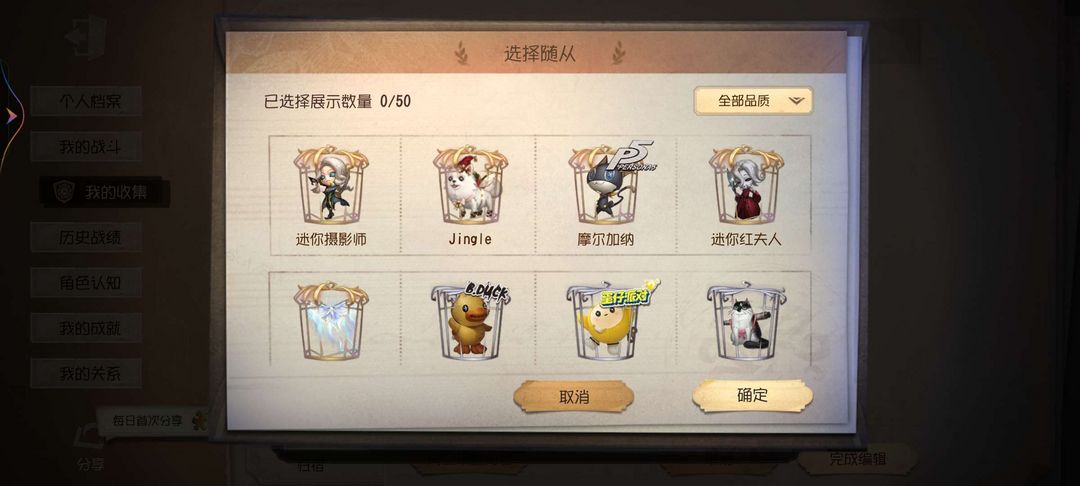This screenshot has width=1080, height=486.
Task: Select the black and white cat follower
Action: coord(746,320)
